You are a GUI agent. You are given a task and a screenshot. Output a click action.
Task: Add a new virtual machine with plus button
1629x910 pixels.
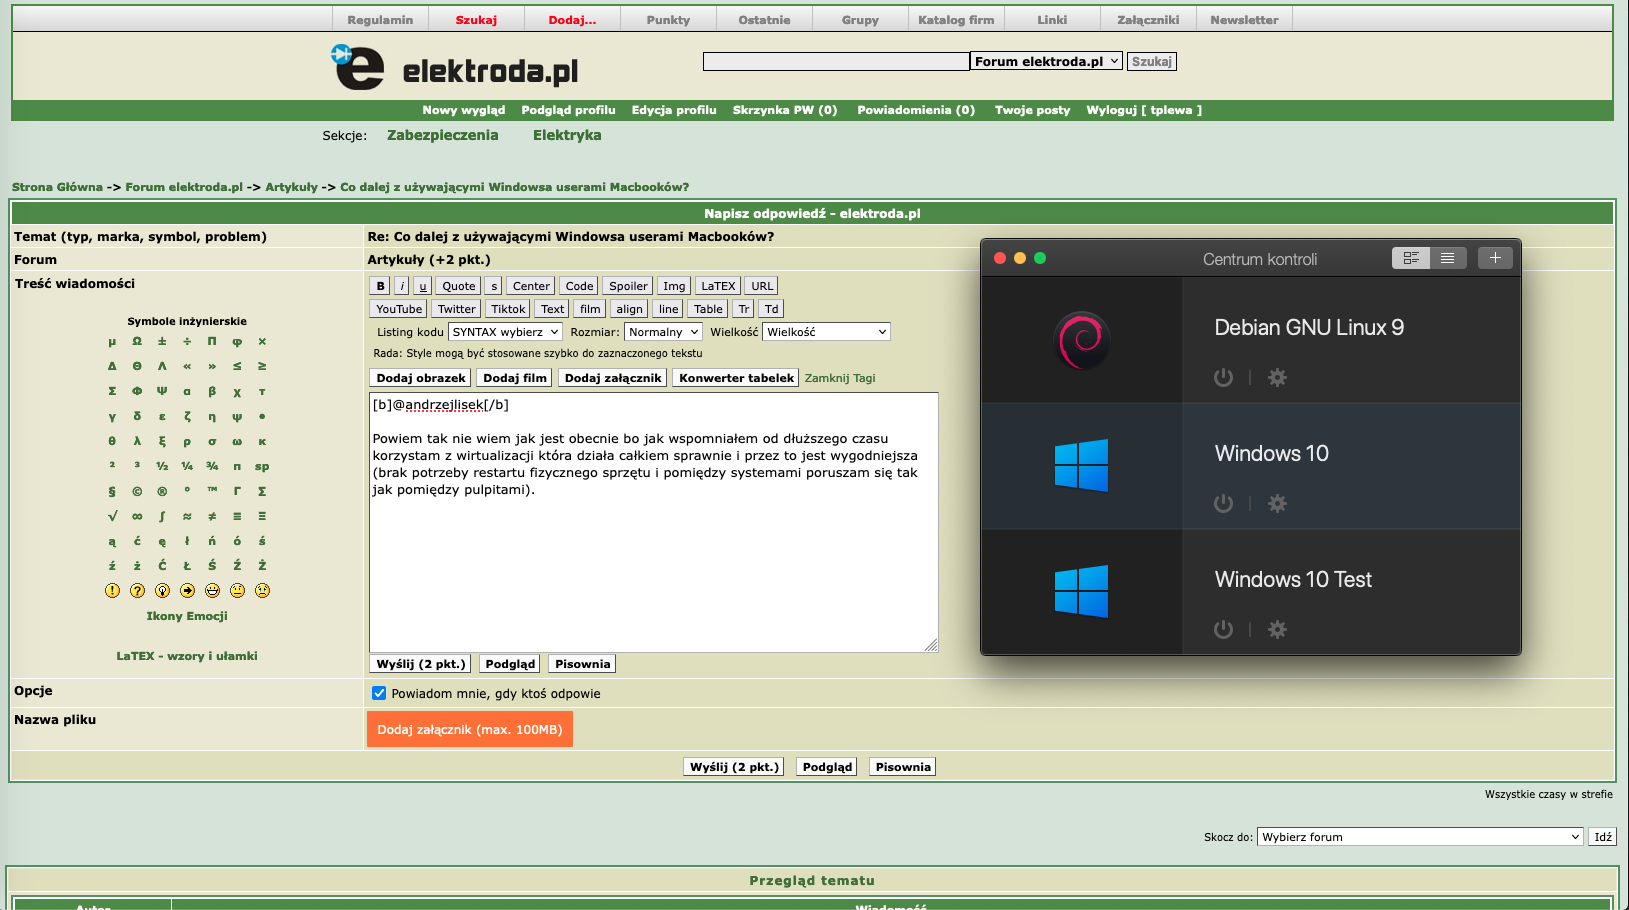[1495, 258]
